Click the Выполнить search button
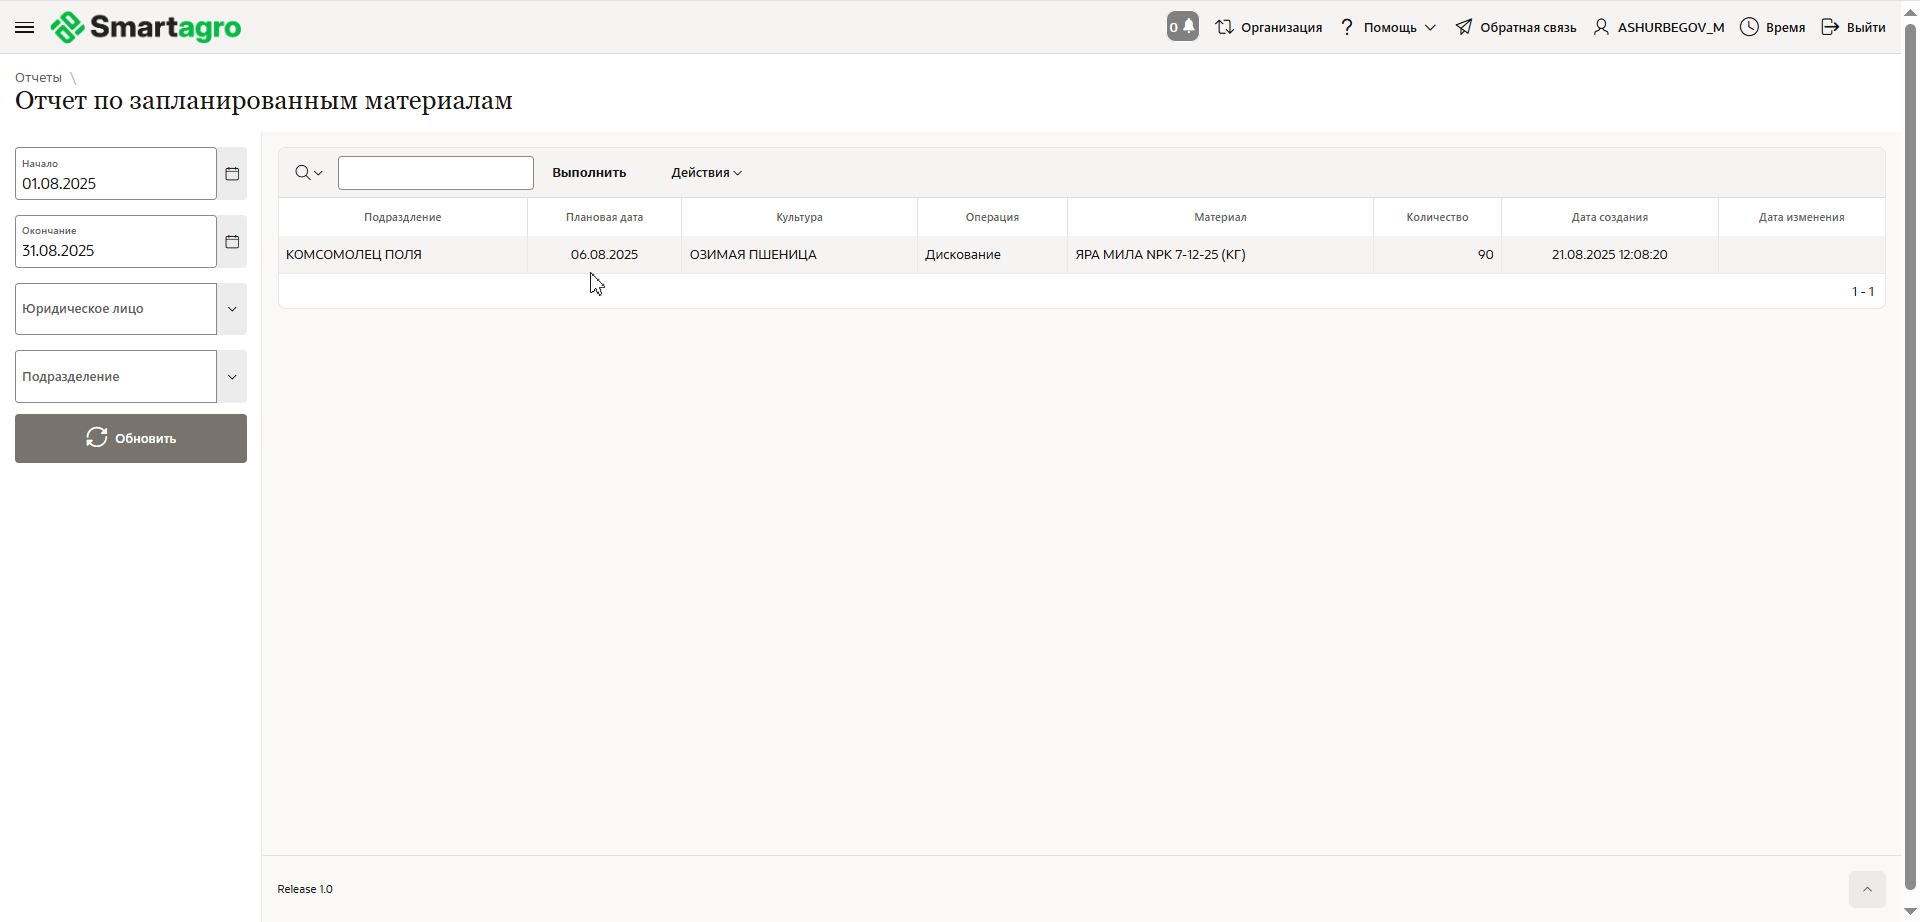Image resolution: width=1920 pixels, height=922 pixels. [x=589, y=173]
